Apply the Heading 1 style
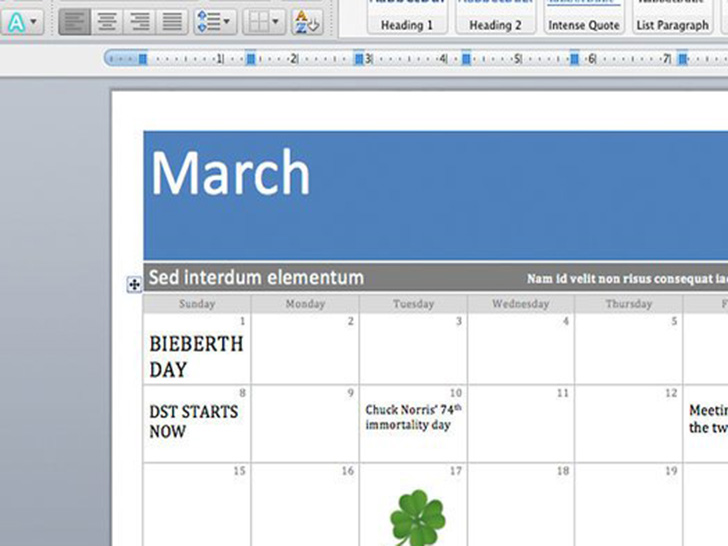Image resolution: width=728 pixels, height=546 pixels. click(x=407, y=17)
